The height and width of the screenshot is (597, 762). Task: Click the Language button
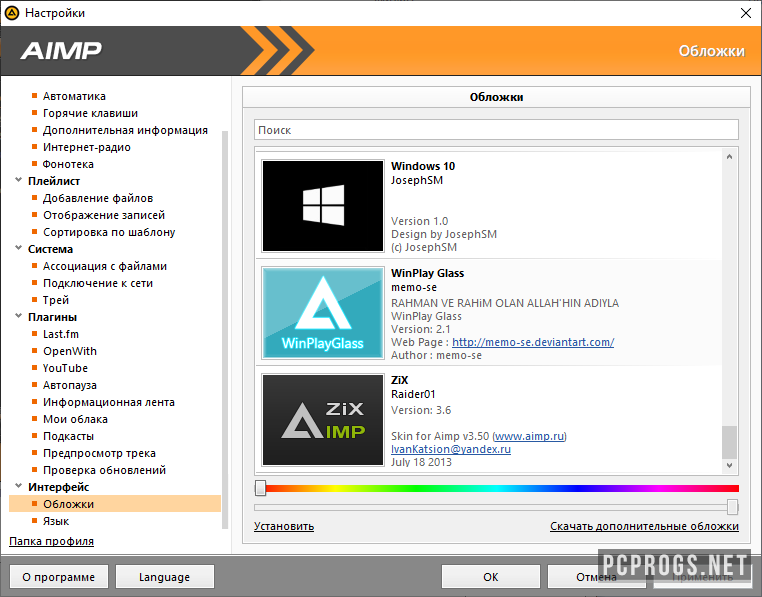pos(165,577)
